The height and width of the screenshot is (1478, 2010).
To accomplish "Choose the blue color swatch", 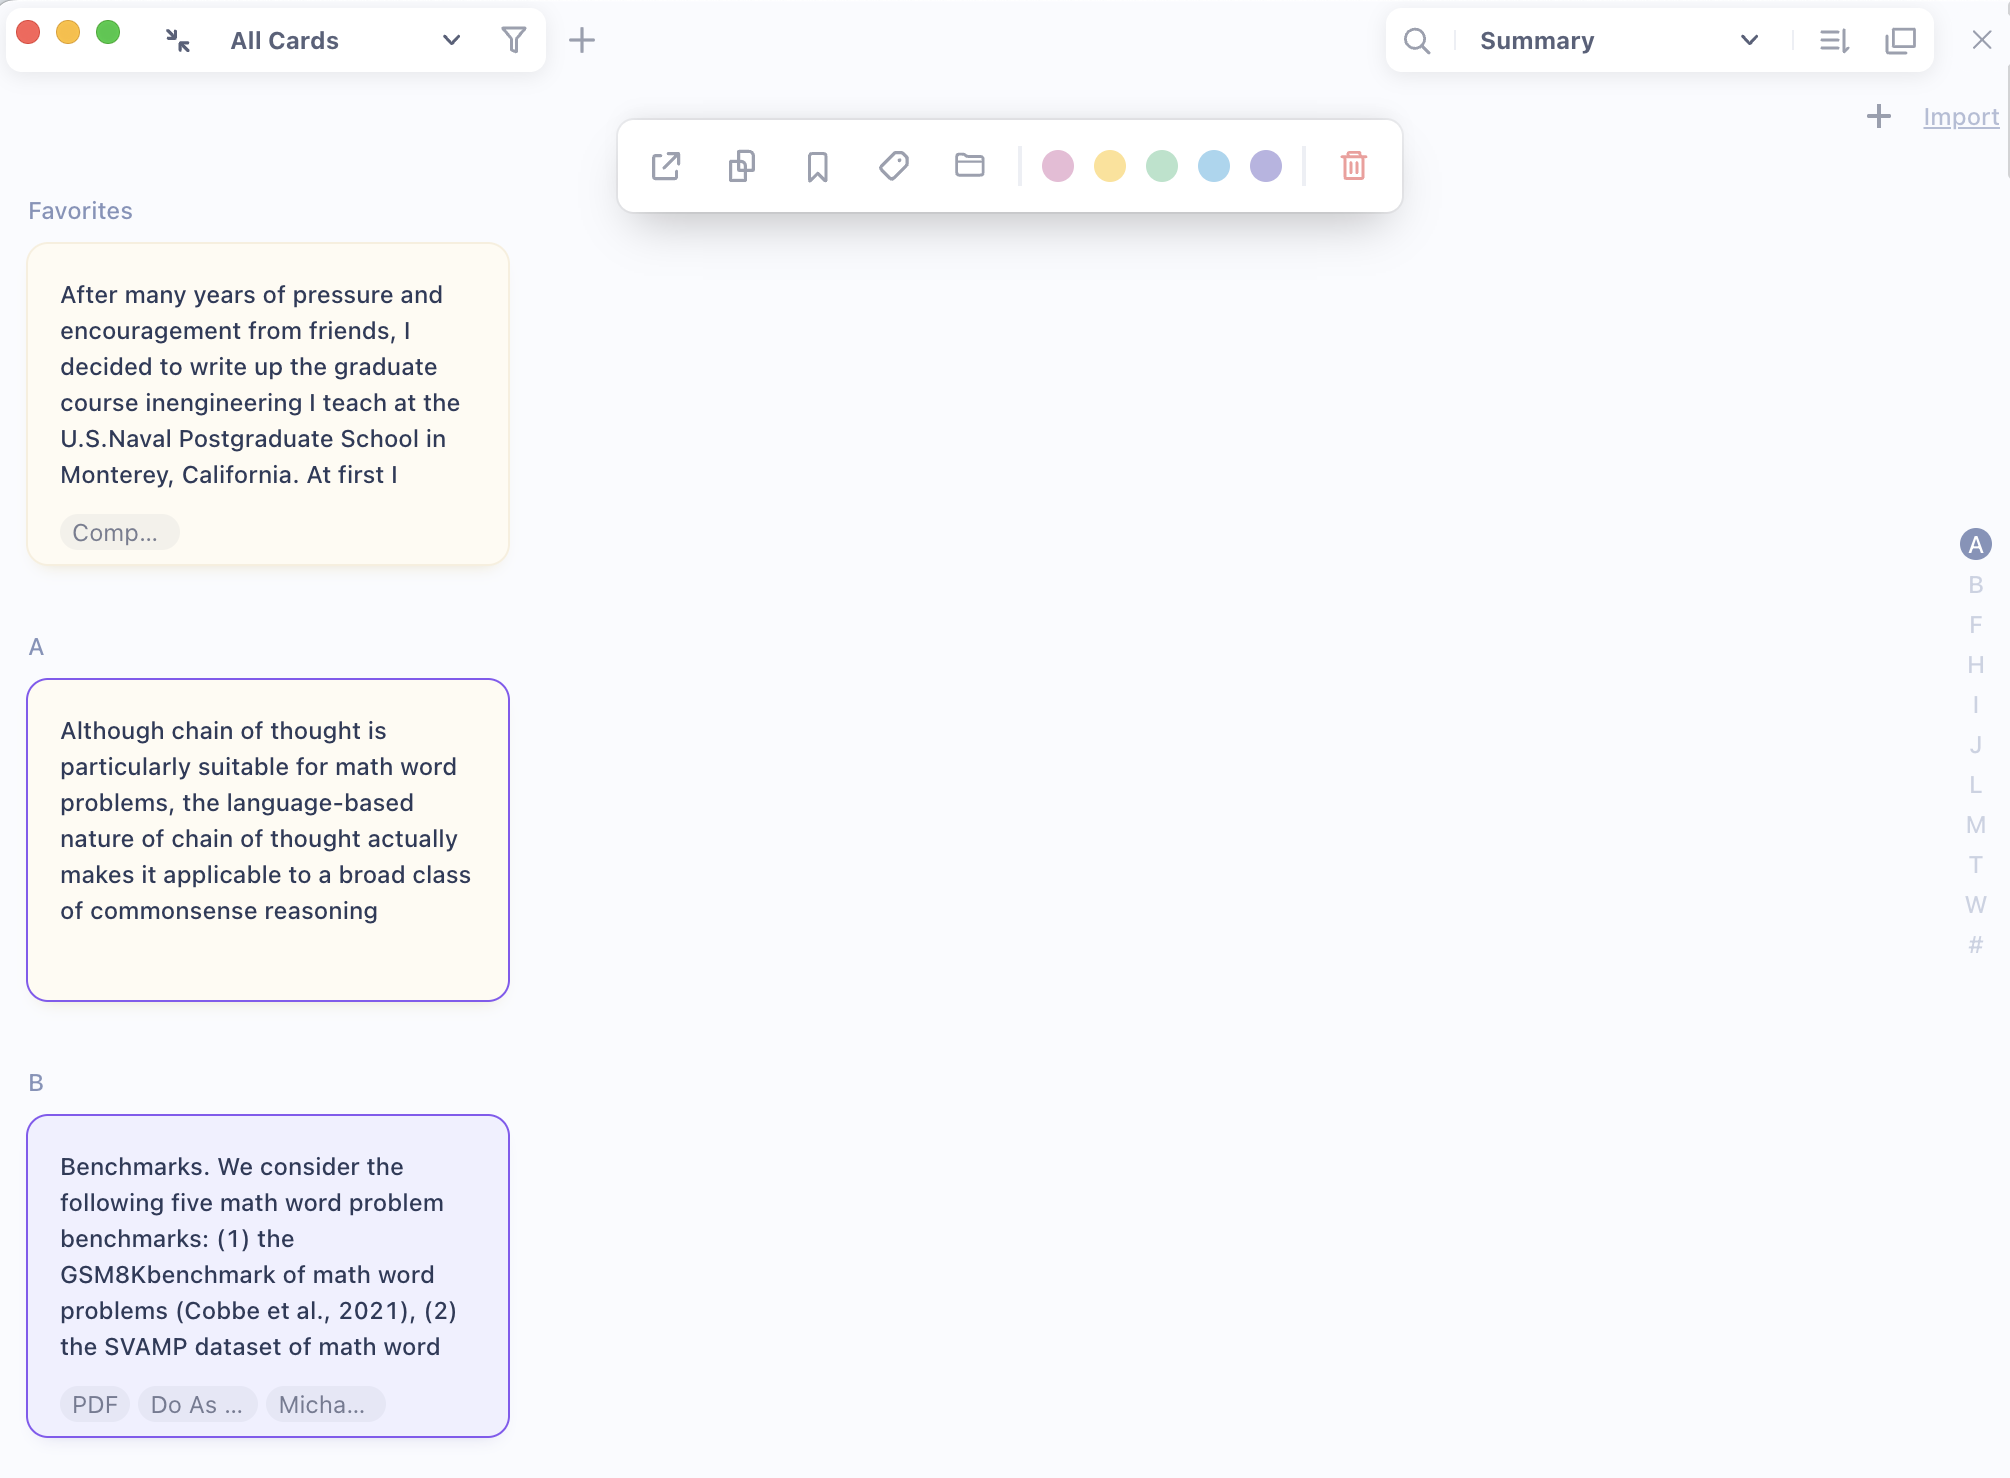I will [x=1214, y=166].
